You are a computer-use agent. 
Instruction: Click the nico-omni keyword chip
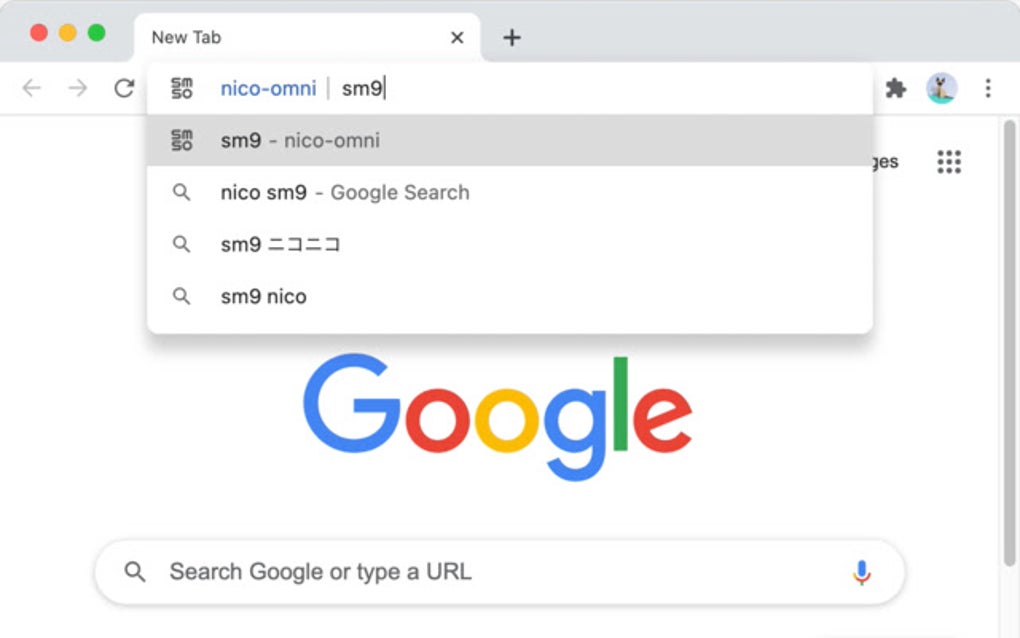268,89
